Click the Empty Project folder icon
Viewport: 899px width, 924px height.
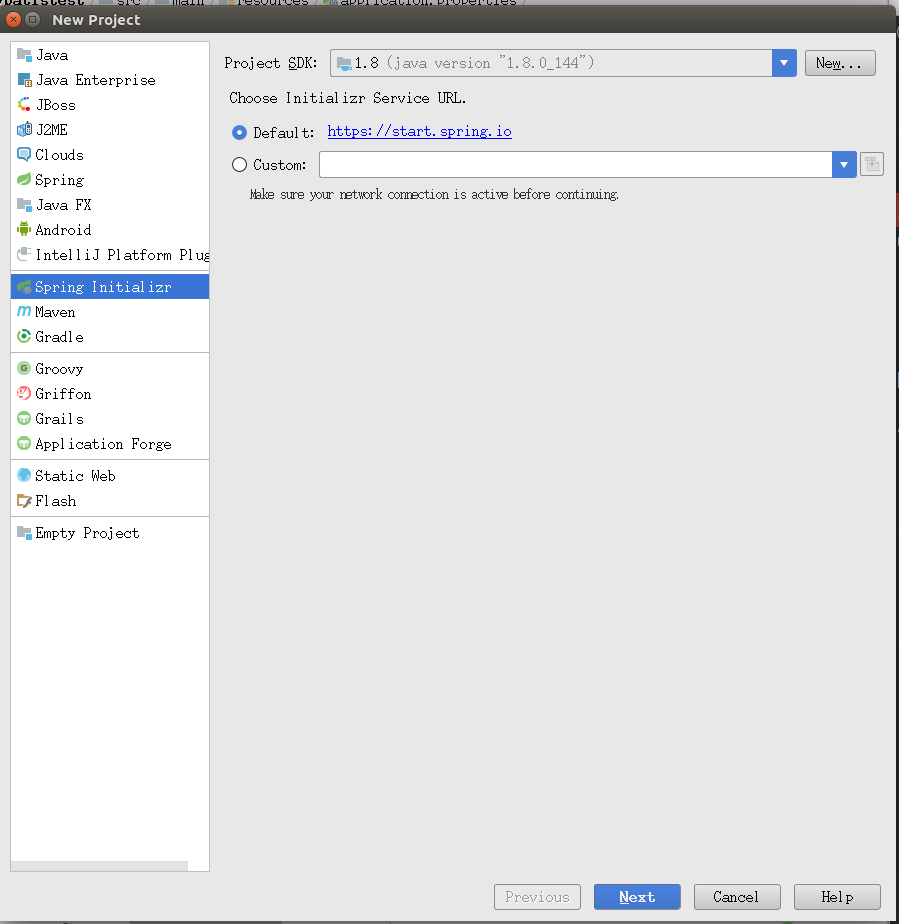point(24,532)
